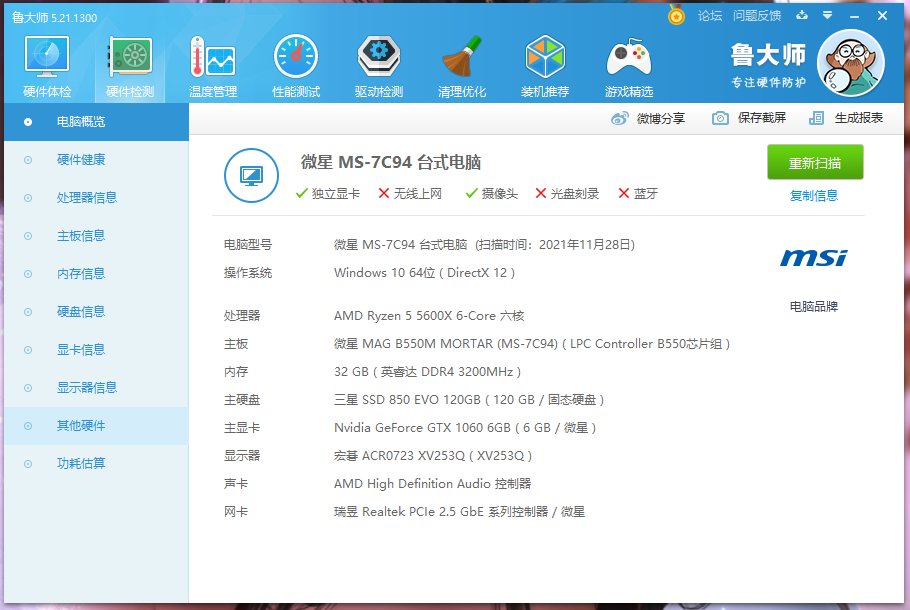The height and width of the screenshot is (610, 910).
Task: Click heading 微星 MS-7C94 台式电脑
Action: coord(391,162)
